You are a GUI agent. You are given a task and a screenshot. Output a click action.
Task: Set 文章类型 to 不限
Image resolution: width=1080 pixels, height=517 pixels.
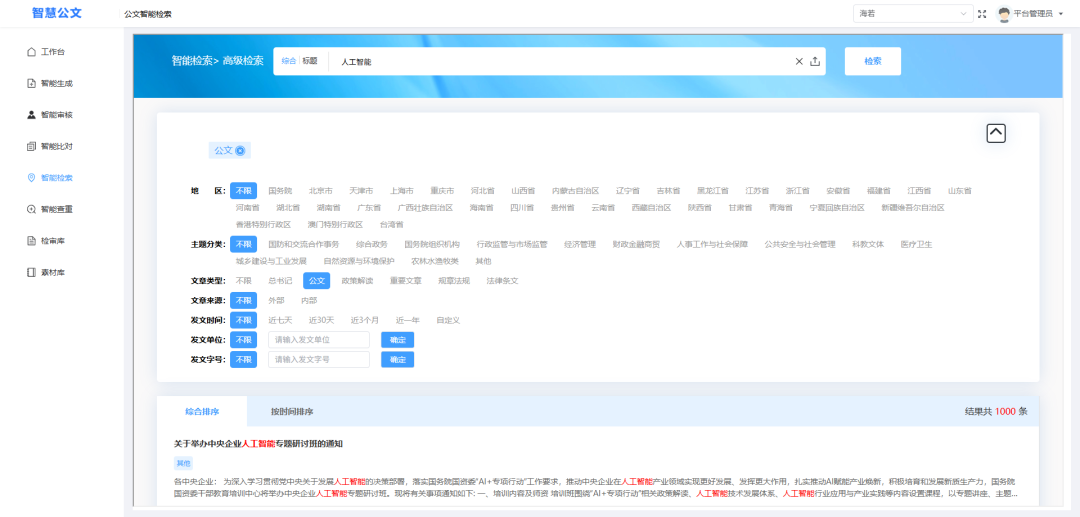[243, 281]
